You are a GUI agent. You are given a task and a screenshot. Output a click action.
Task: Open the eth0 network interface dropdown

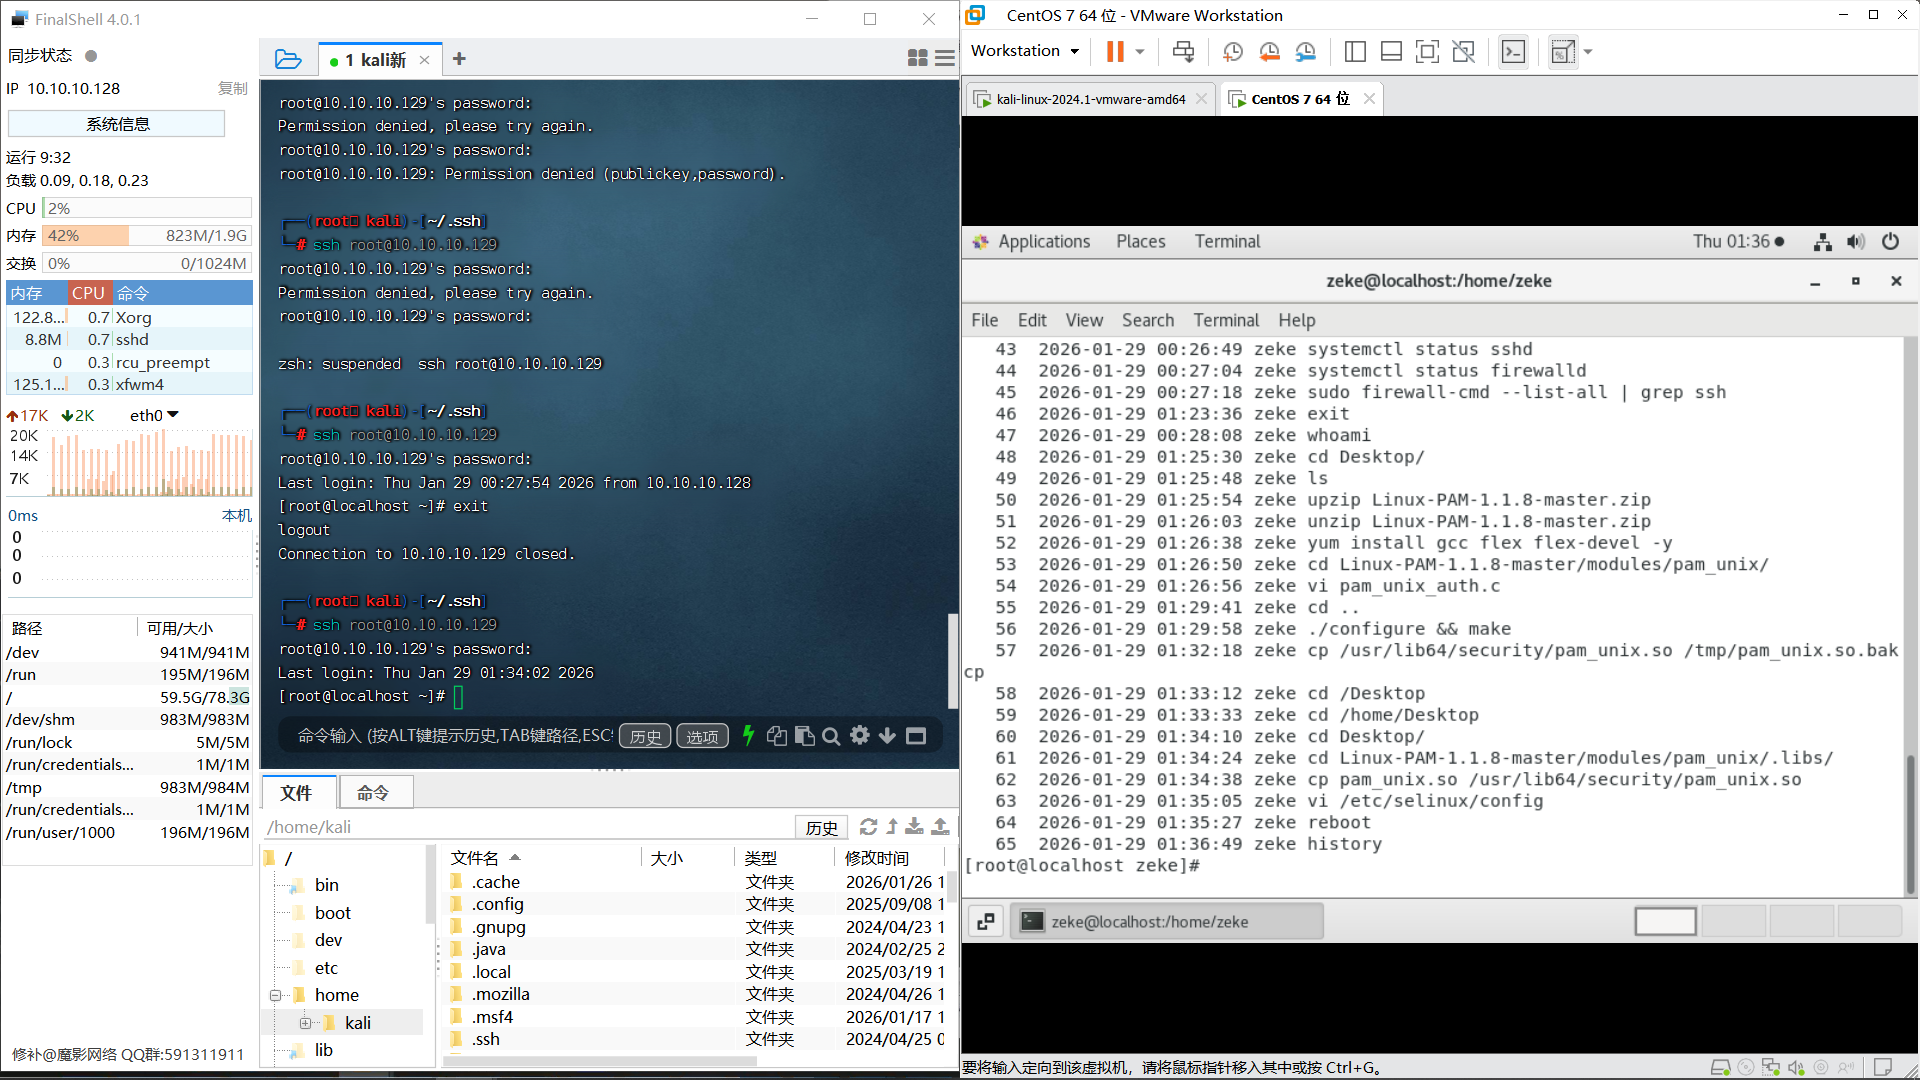(154, 415)
